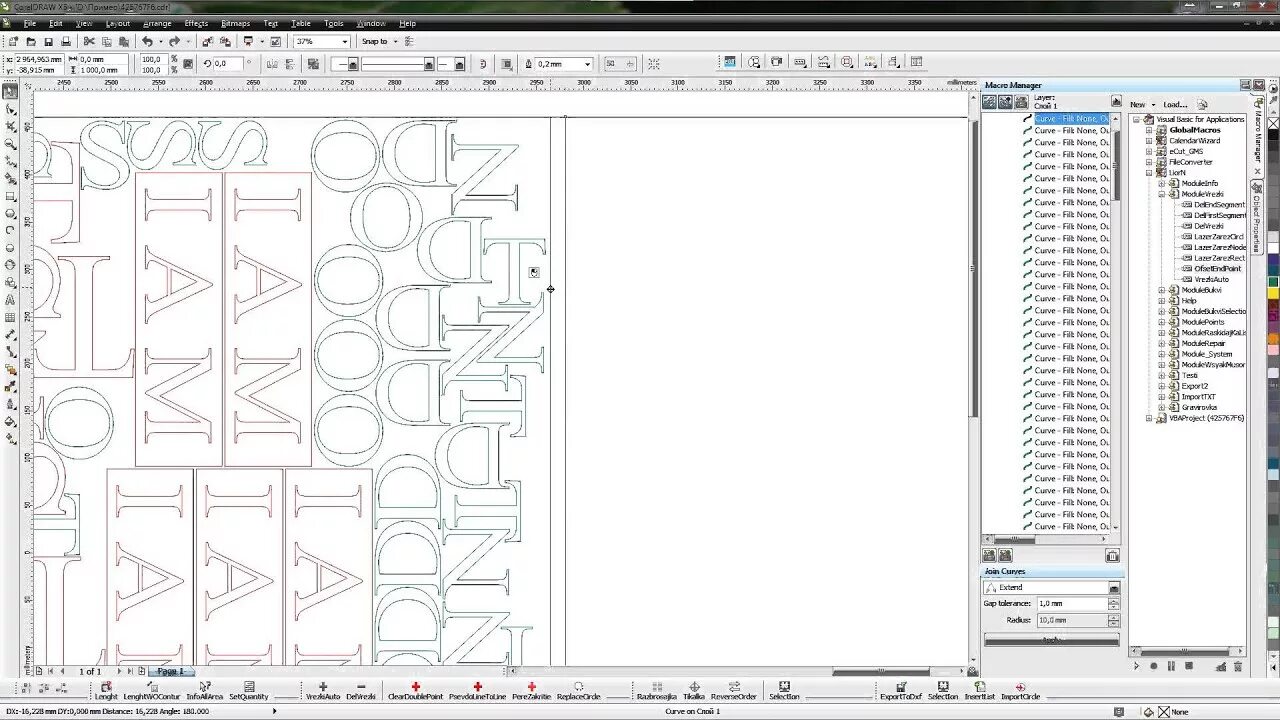Image resolution: width=1280 pixels, height=720 pixels.
Task: Select the highlighted Curve - Fill None row
Action: click(1071, 118)
